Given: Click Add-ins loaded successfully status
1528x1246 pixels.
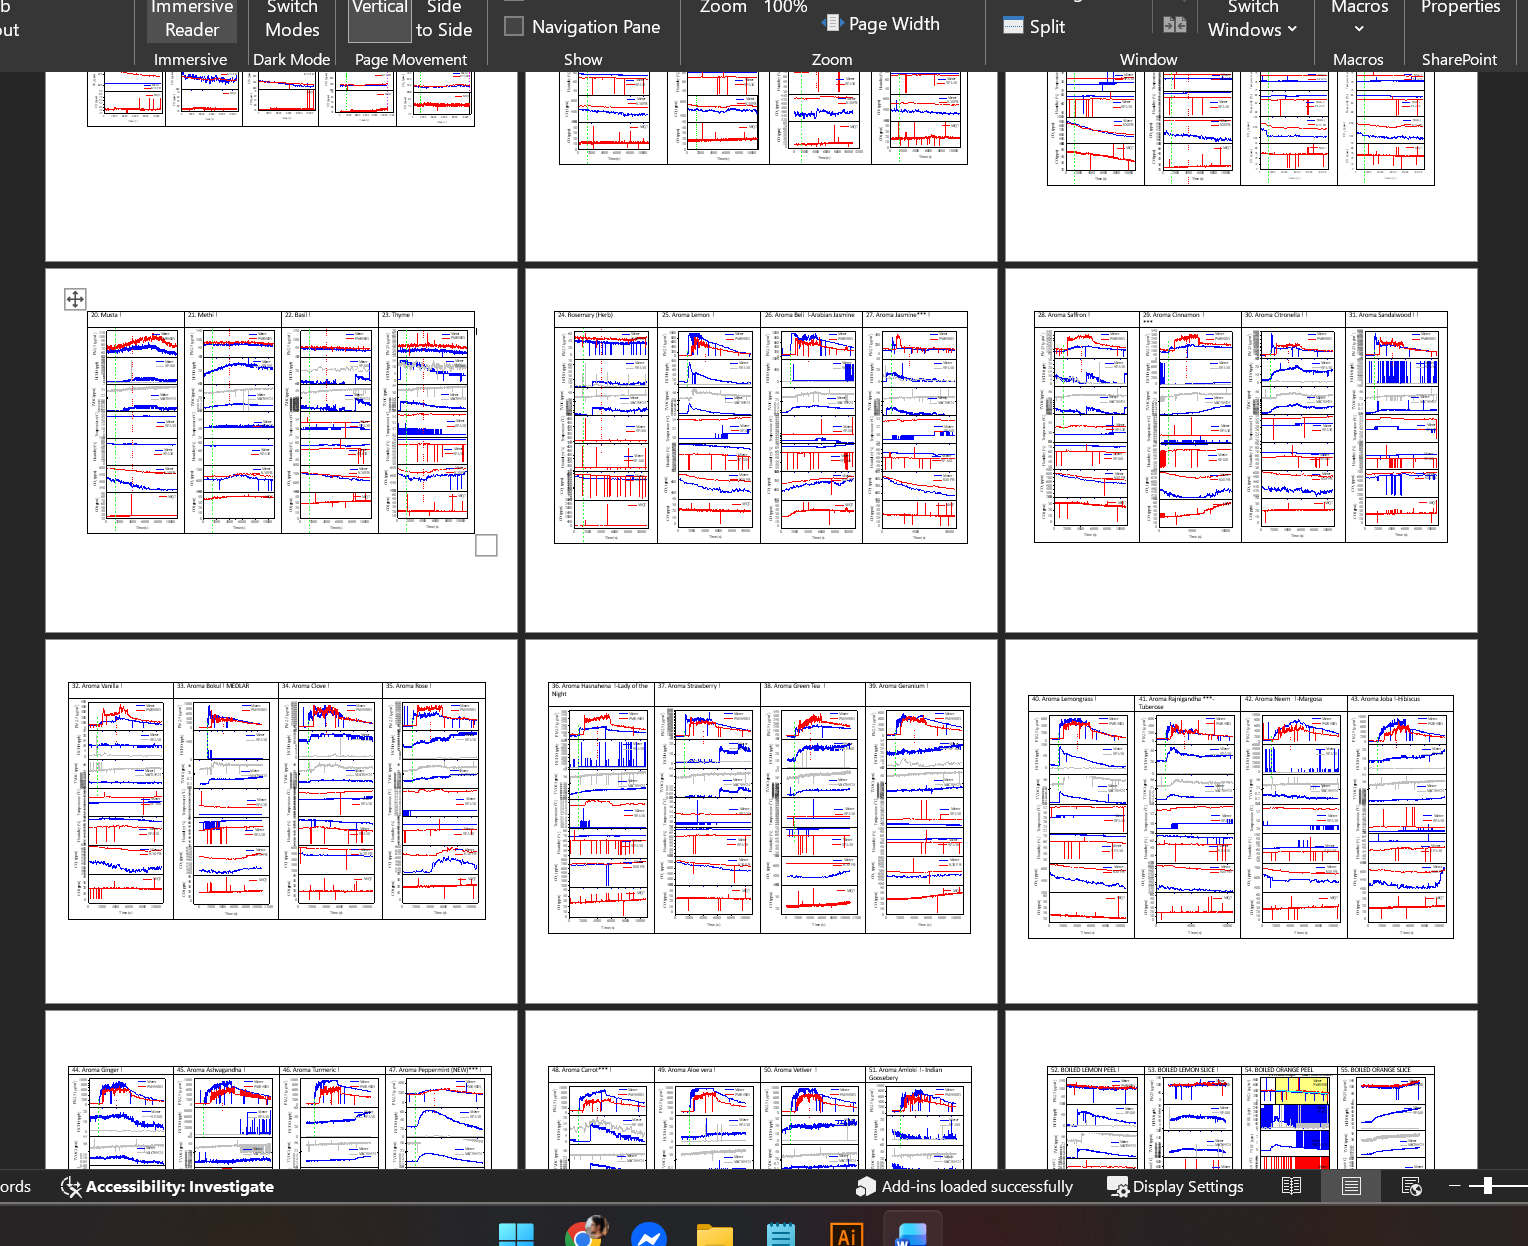Looking at the screenshot, I should pos(964,1187).
